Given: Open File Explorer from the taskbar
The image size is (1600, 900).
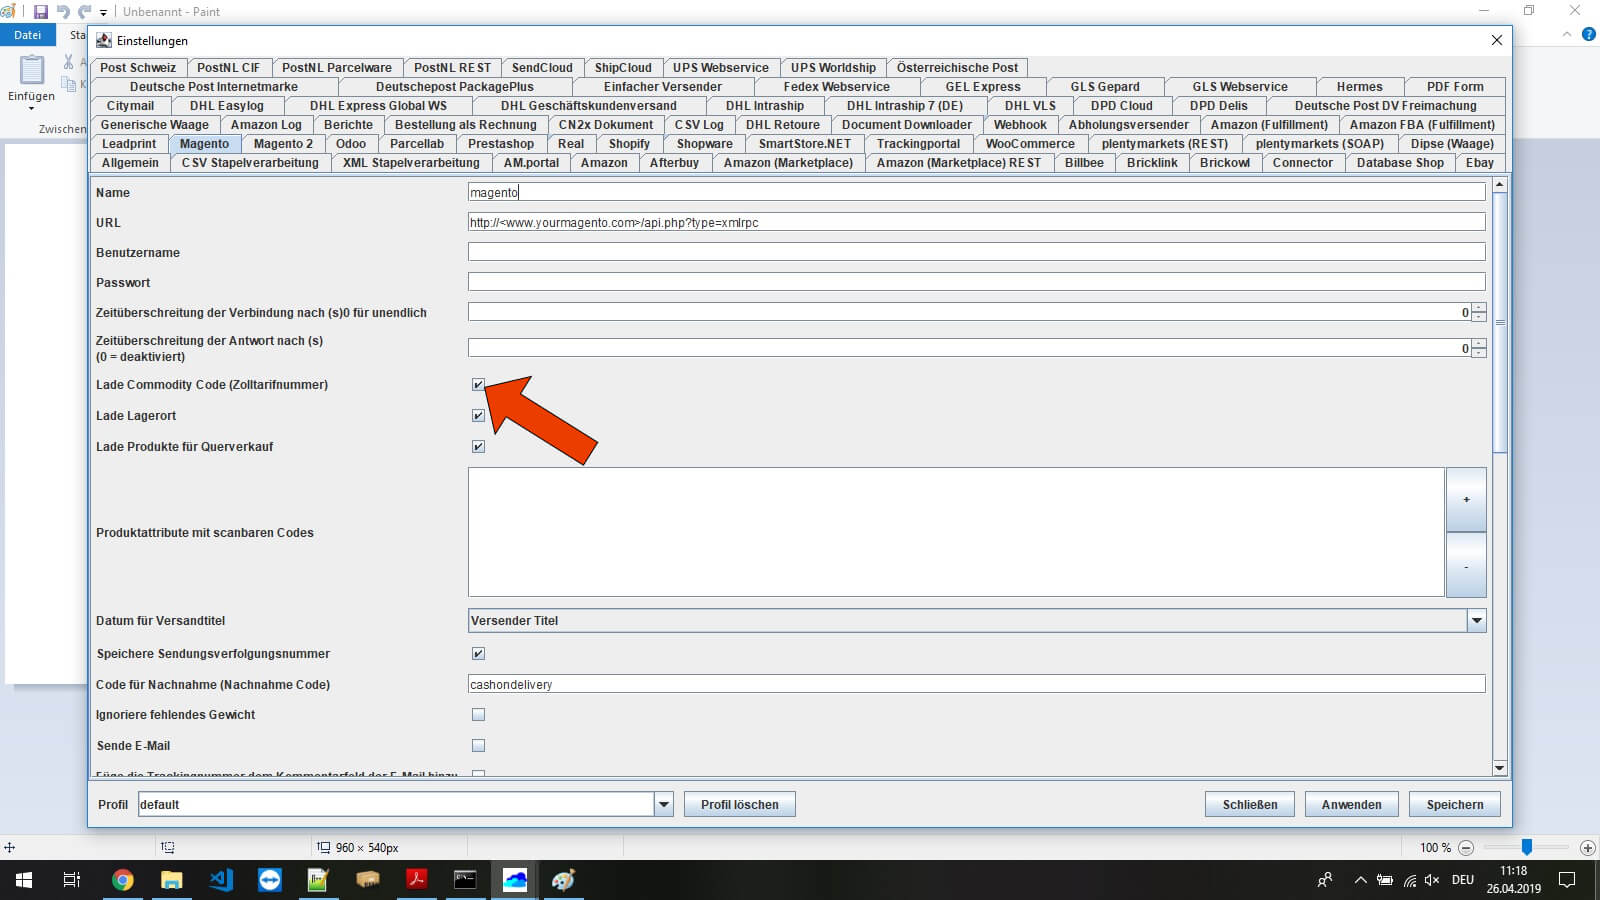Looking at the screenshot, I should tap(172, 880).
